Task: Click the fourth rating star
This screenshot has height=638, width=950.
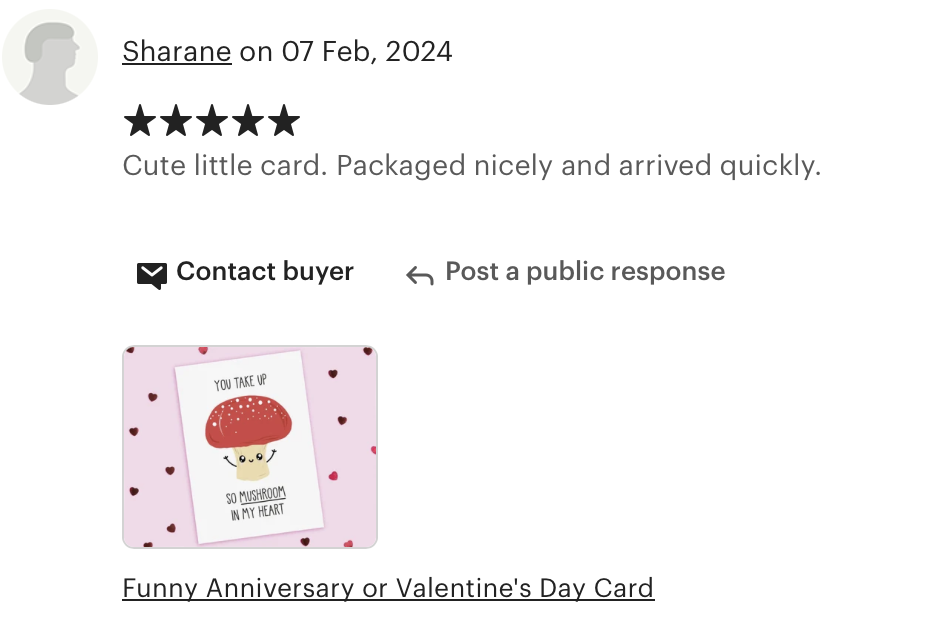Action: click(x=248, y=120)
